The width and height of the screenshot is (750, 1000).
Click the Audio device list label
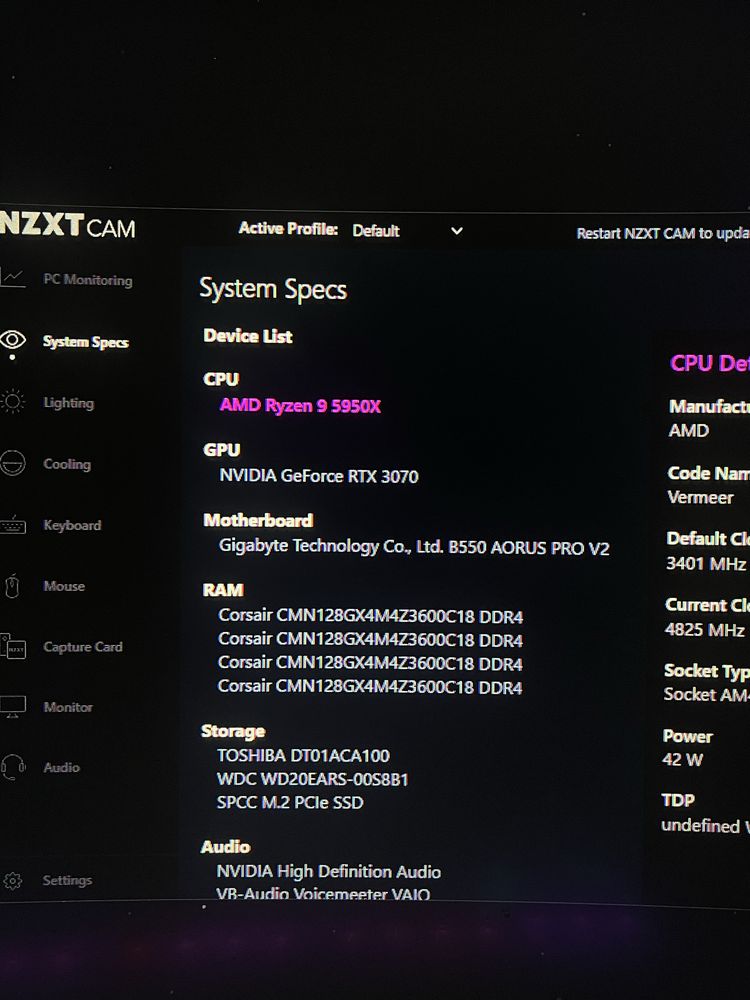tap(225, 846)
